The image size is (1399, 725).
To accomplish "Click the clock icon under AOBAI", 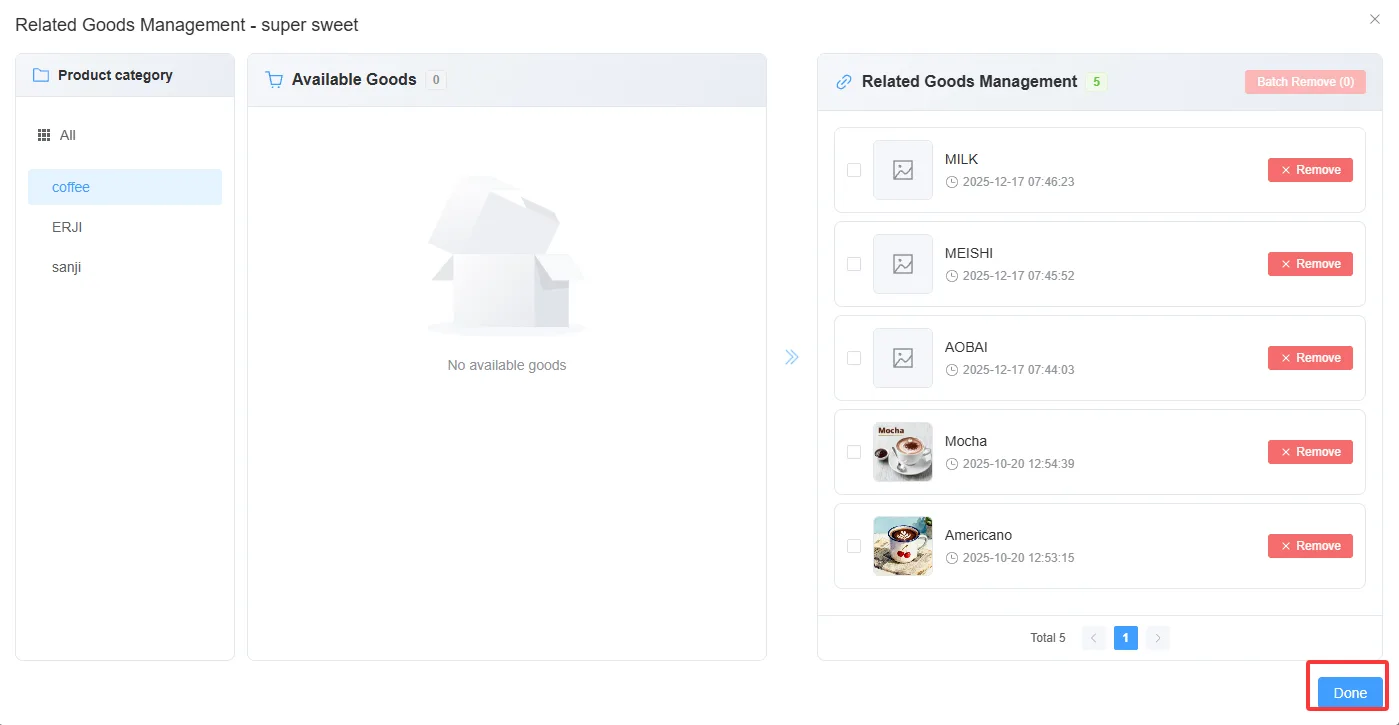I will pyautogui.click(x=951, y=370).
